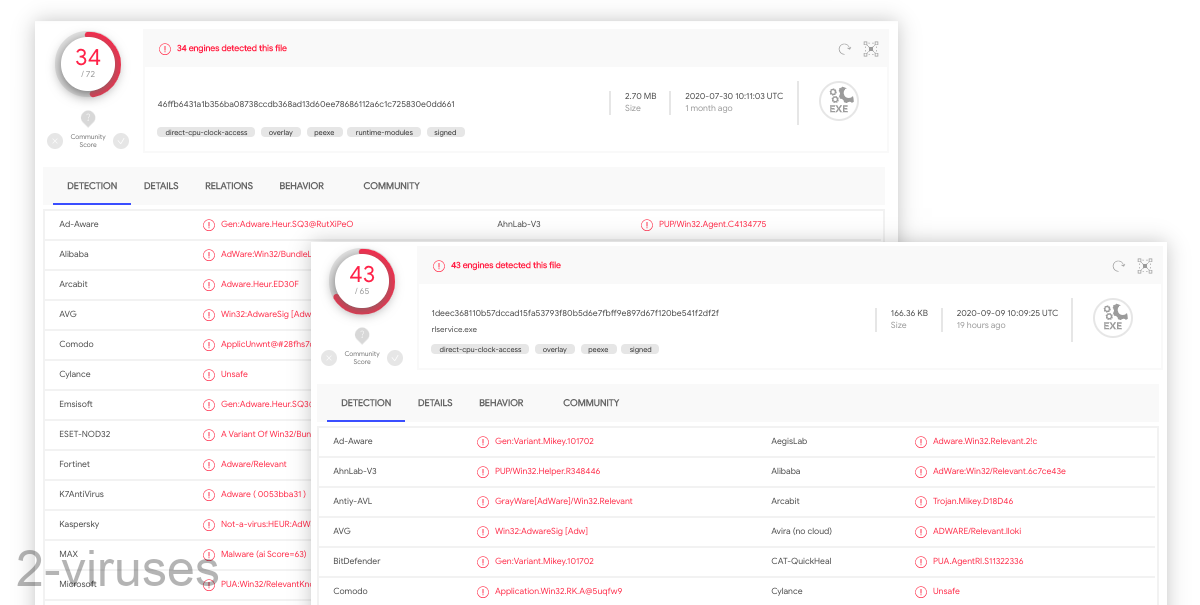The height and width of the screenshot is (605, 1200).
Task: Click the EXE file type icon for rlservice.exe
Action: (1113, 319)
